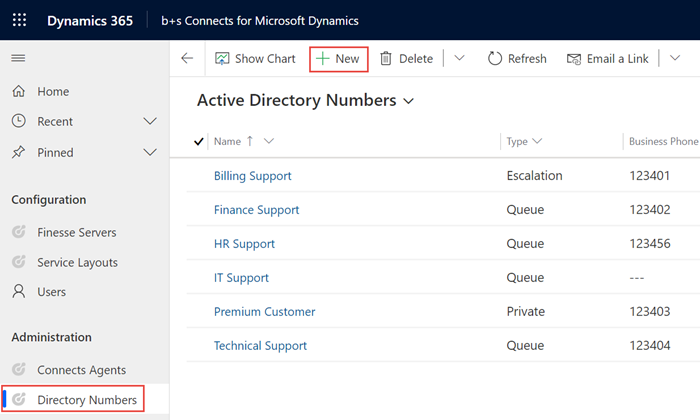
Task: Open the Email a Link dropdown arrow
Action: tap(675, 58)
